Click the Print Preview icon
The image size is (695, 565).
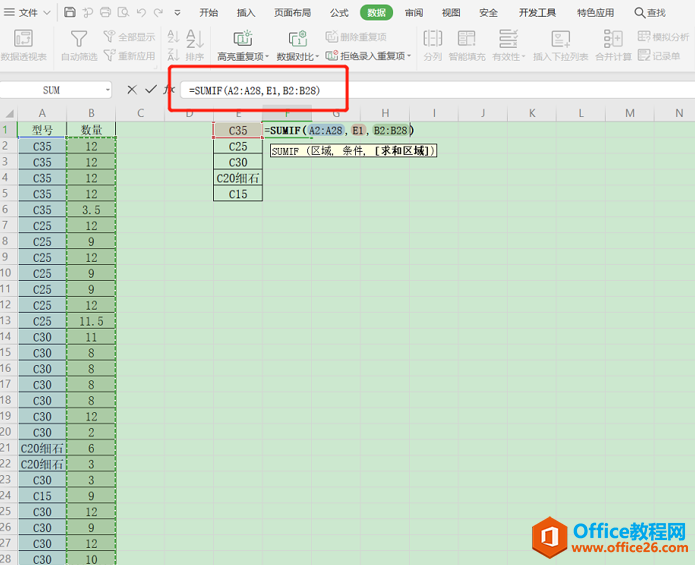[123, 12]
